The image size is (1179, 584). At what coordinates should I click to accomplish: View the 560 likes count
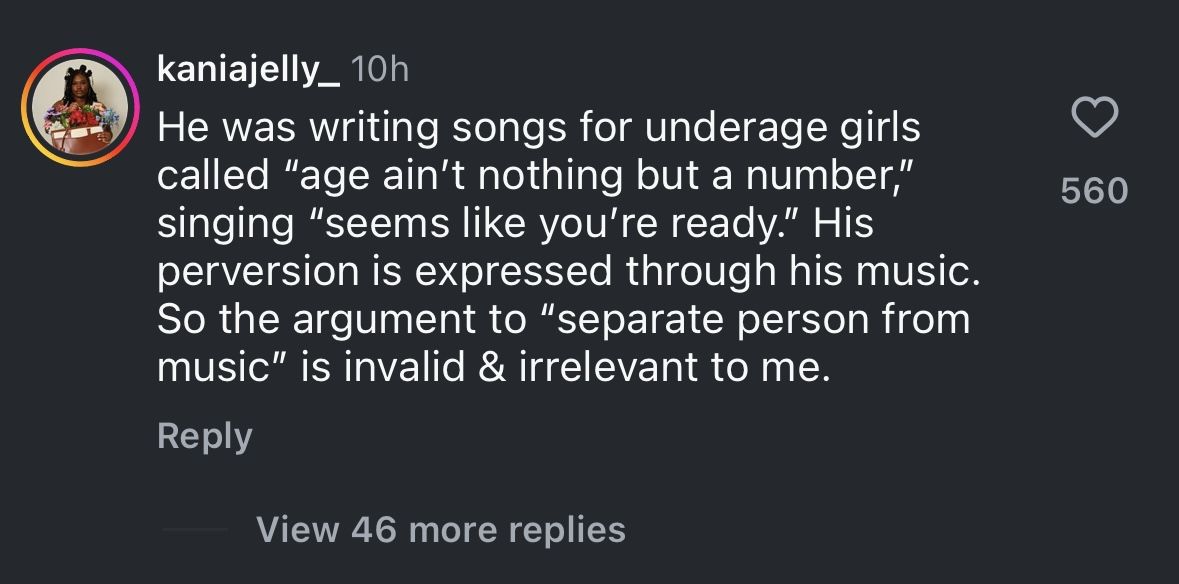pos(1093,190)
